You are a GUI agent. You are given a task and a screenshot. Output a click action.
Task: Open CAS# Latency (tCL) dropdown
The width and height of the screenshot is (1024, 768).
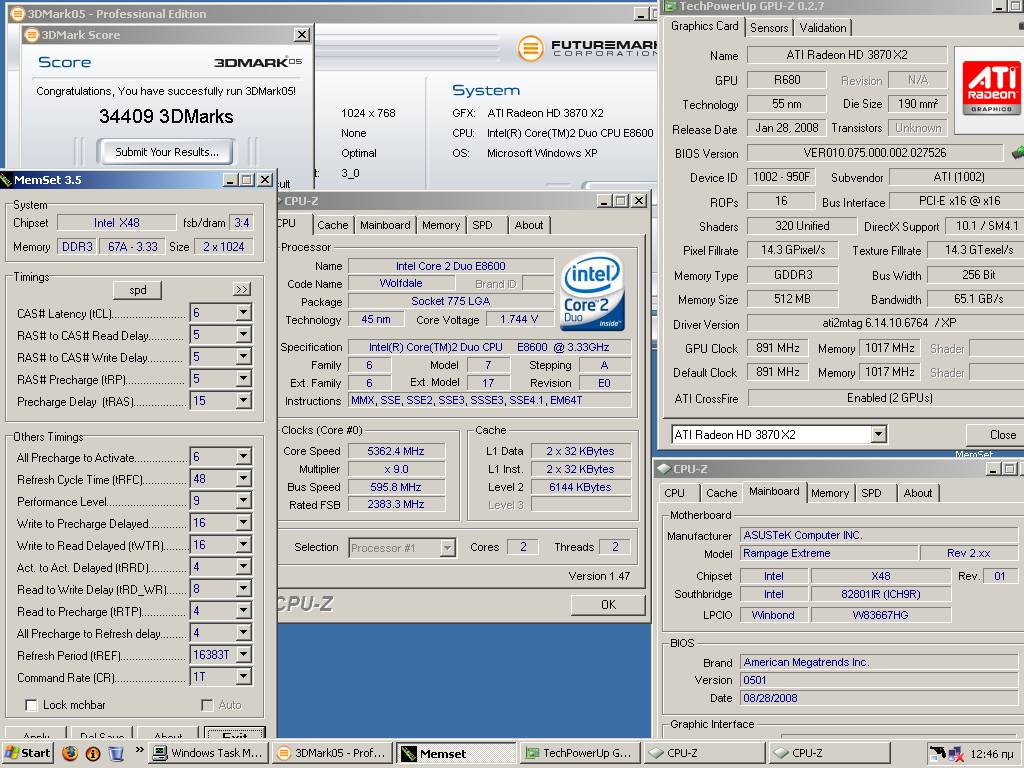[243, 313]
